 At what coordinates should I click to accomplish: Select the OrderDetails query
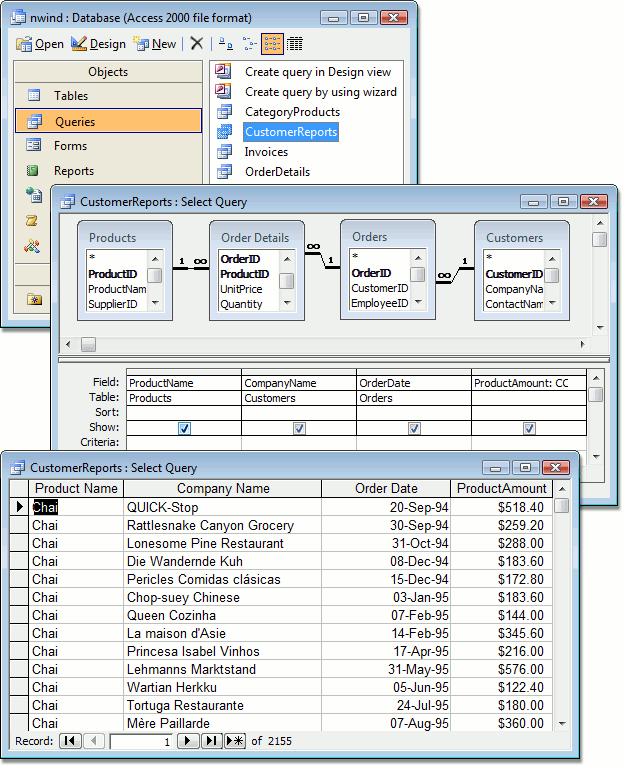click(277, 172)
